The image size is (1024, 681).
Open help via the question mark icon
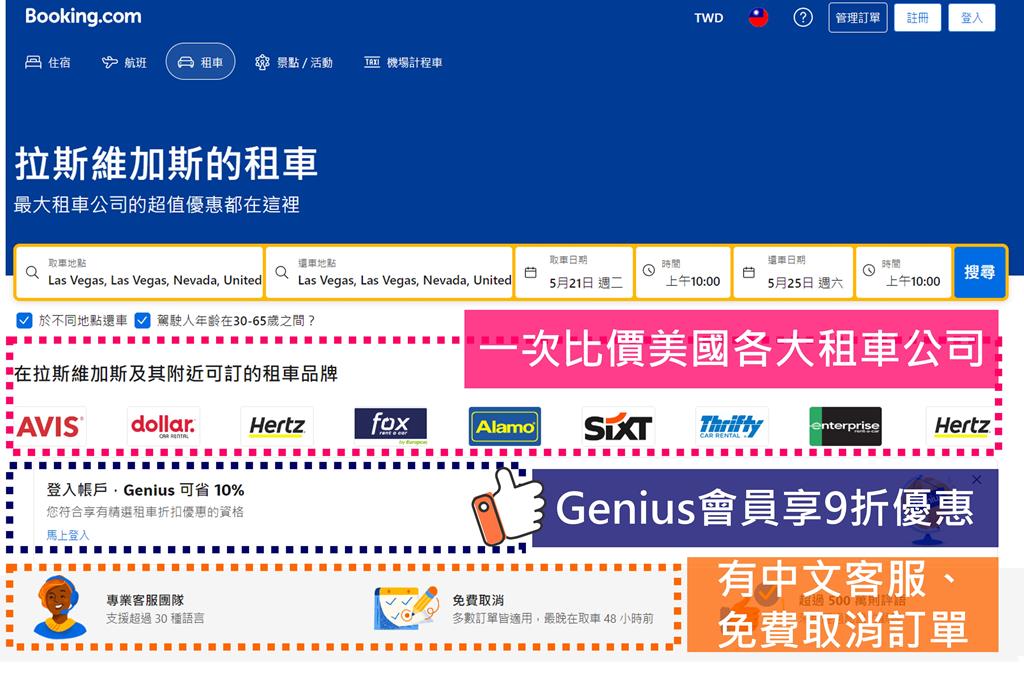coord(803,18)
